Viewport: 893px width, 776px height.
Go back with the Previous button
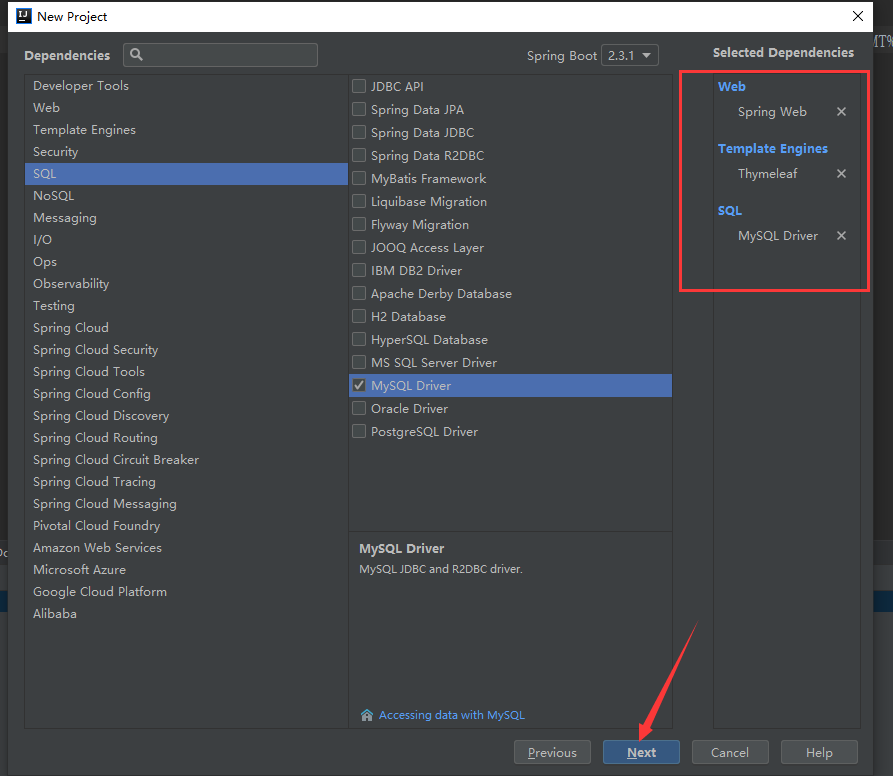(552, 752)
